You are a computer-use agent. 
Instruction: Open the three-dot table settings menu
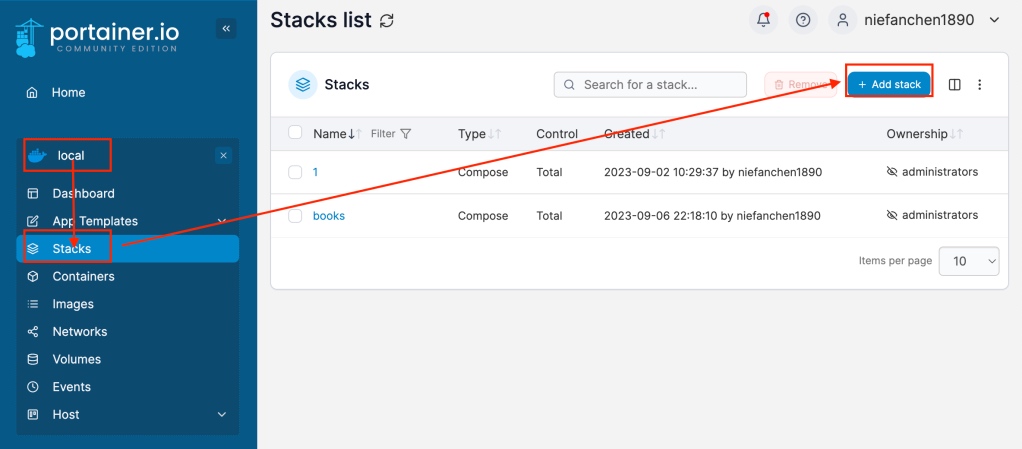click(980, 85)
